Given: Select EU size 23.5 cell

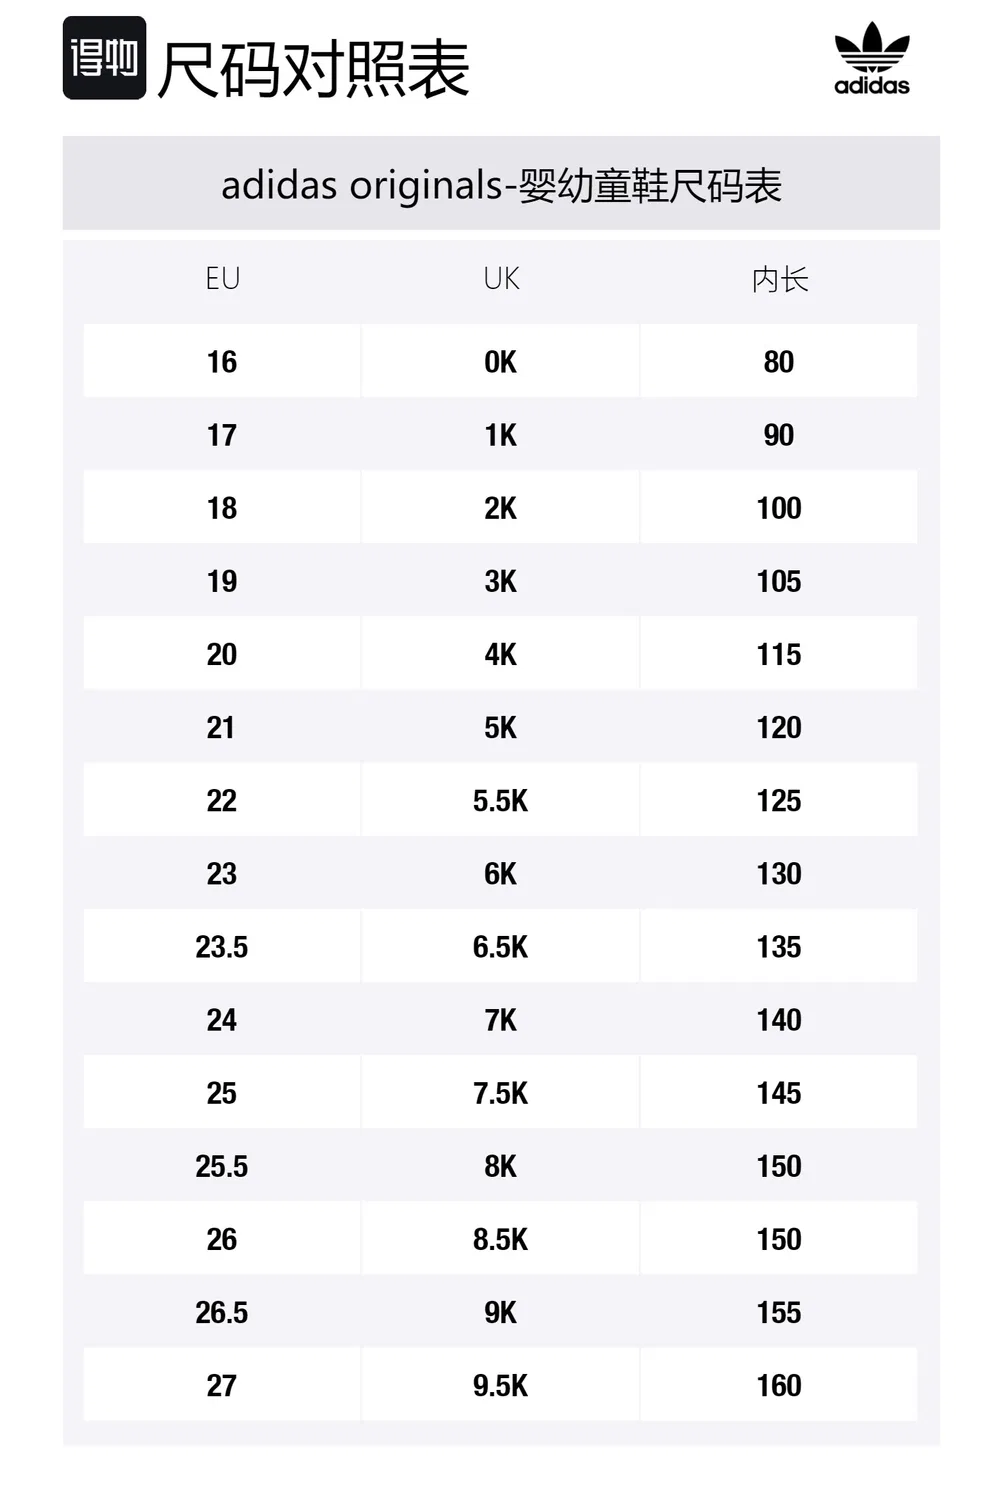Looking at the screenshot, I should 222,946.
